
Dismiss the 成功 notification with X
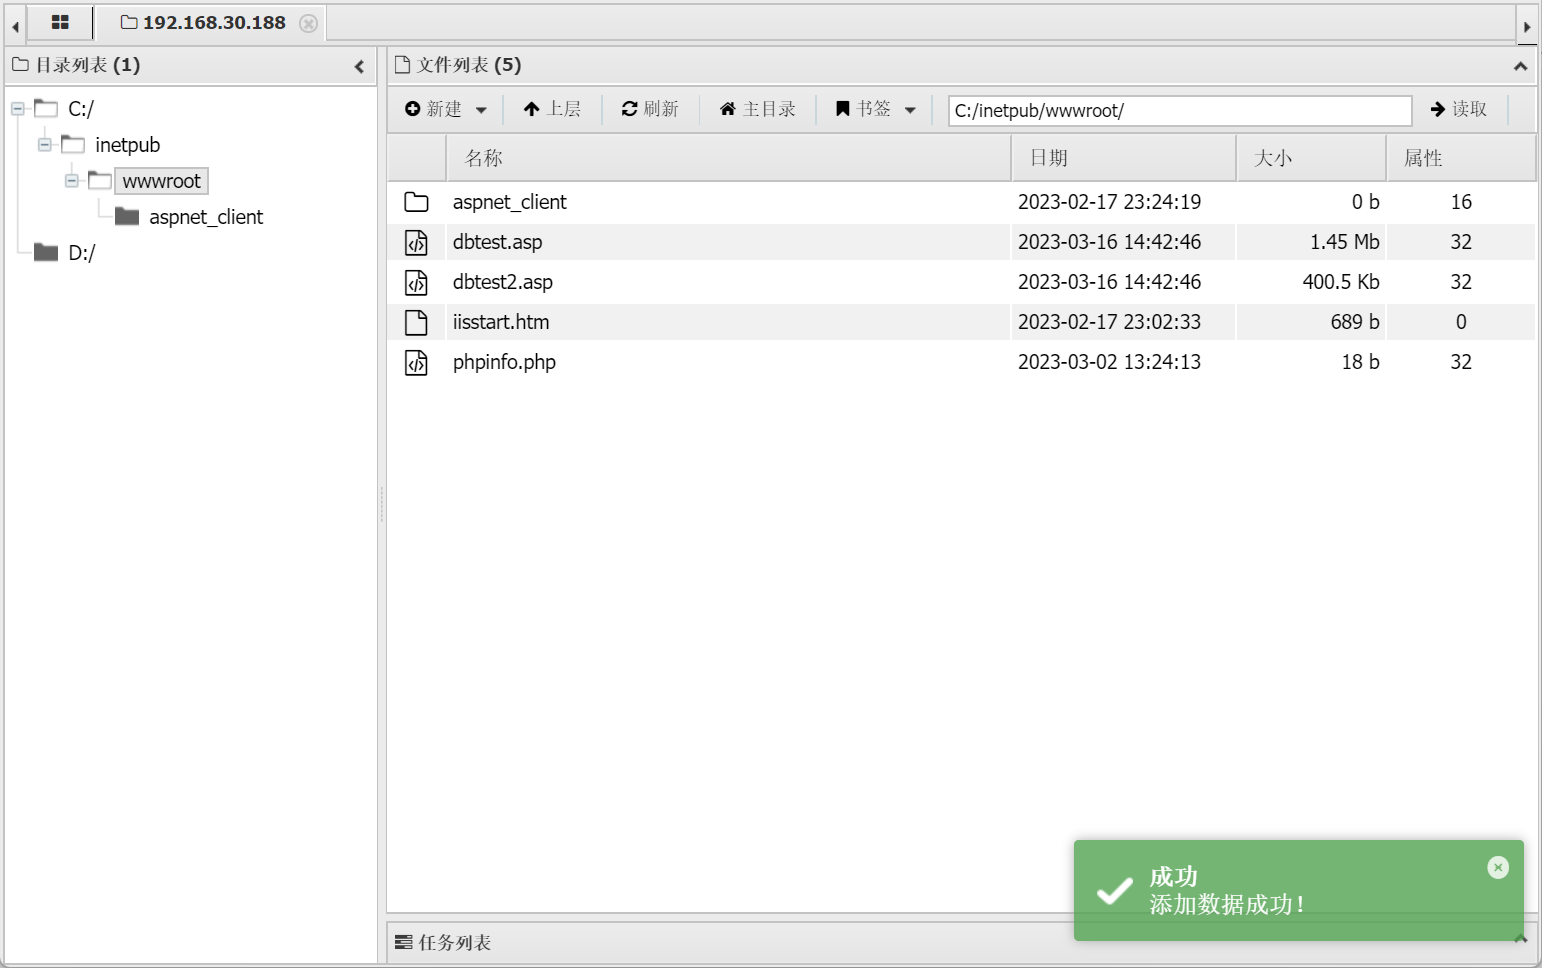point(1498,867)
